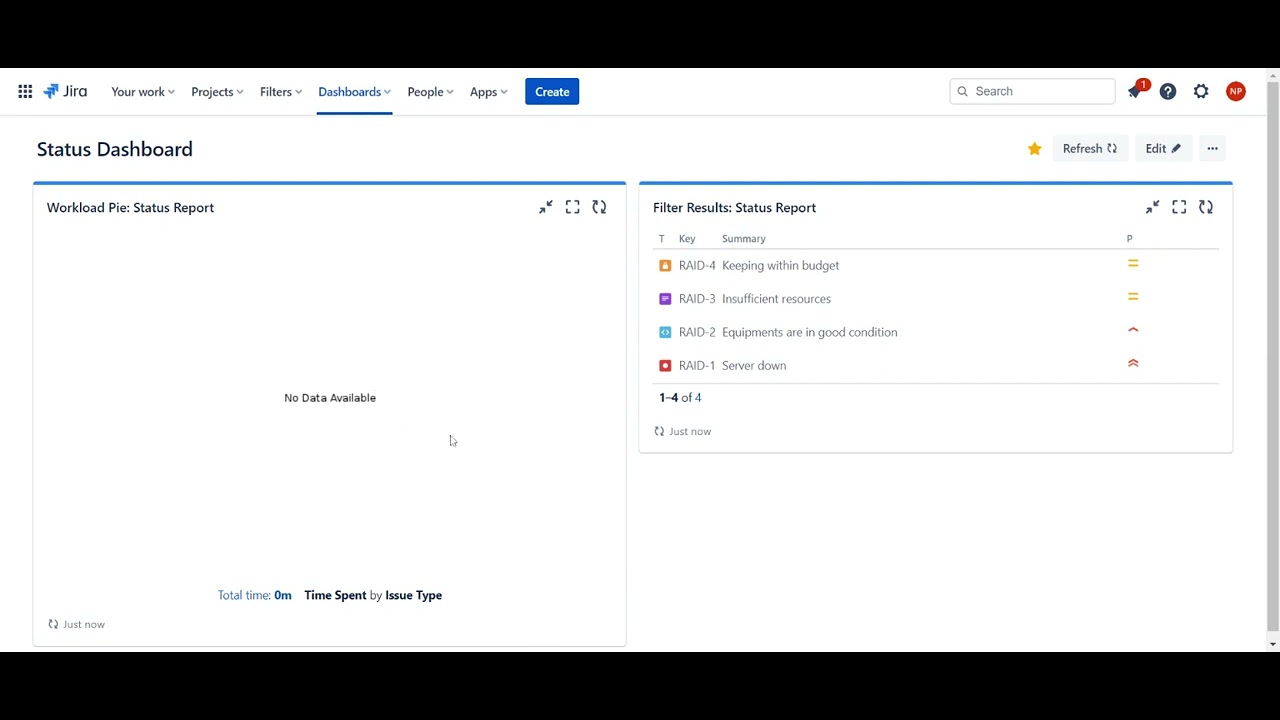Click the RAID-4 medium priority icon
Viewport: 1280px width, 720px height.
tap(1133, 264)
